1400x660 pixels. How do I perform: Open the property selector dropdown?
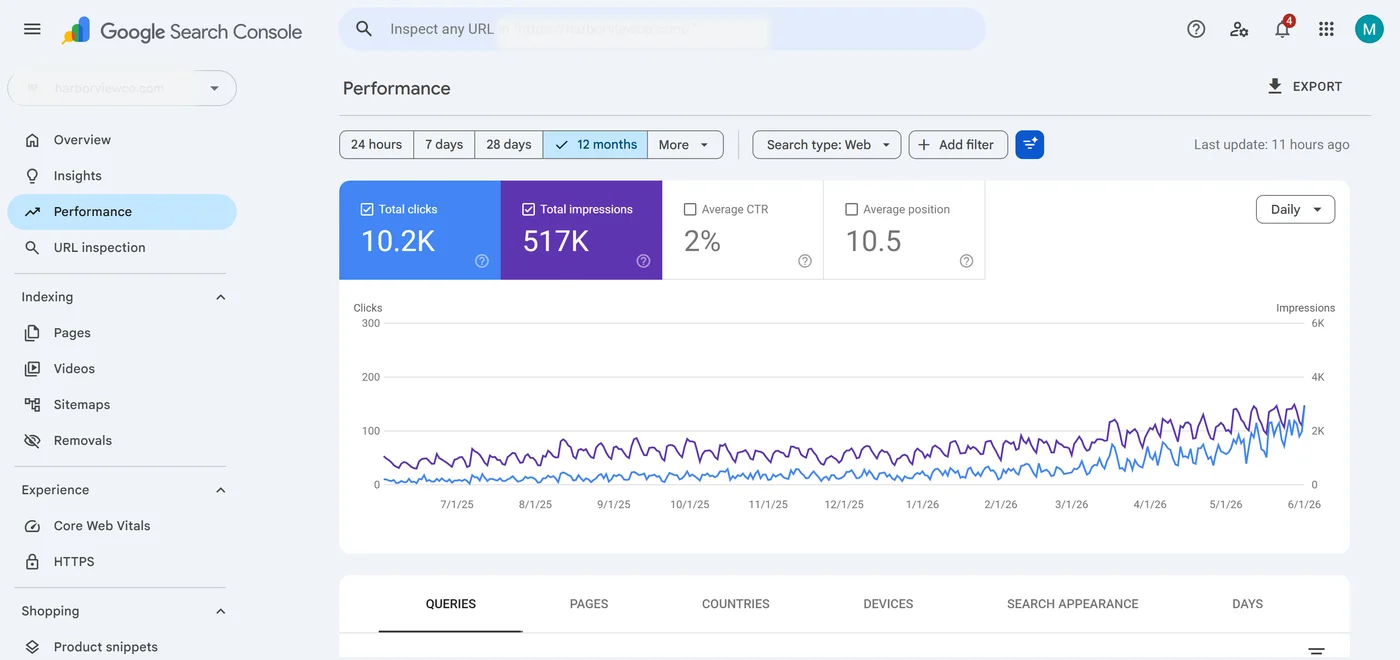coord(122,88)
